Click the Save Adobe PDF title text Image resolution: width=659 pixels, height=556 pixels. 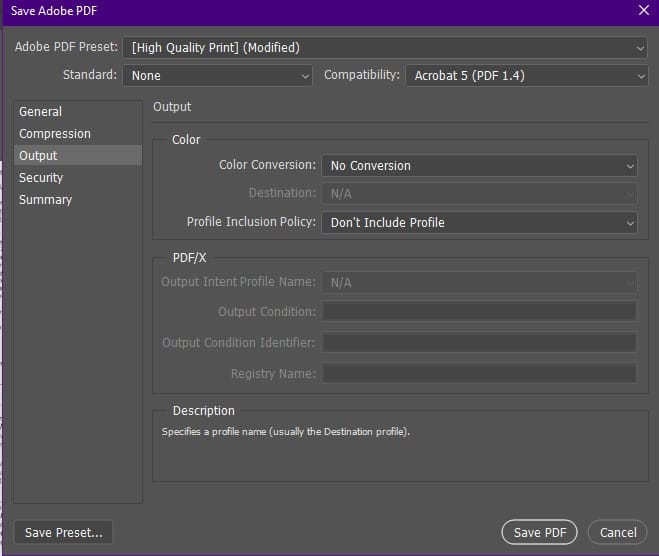click(x=54, y=11)
